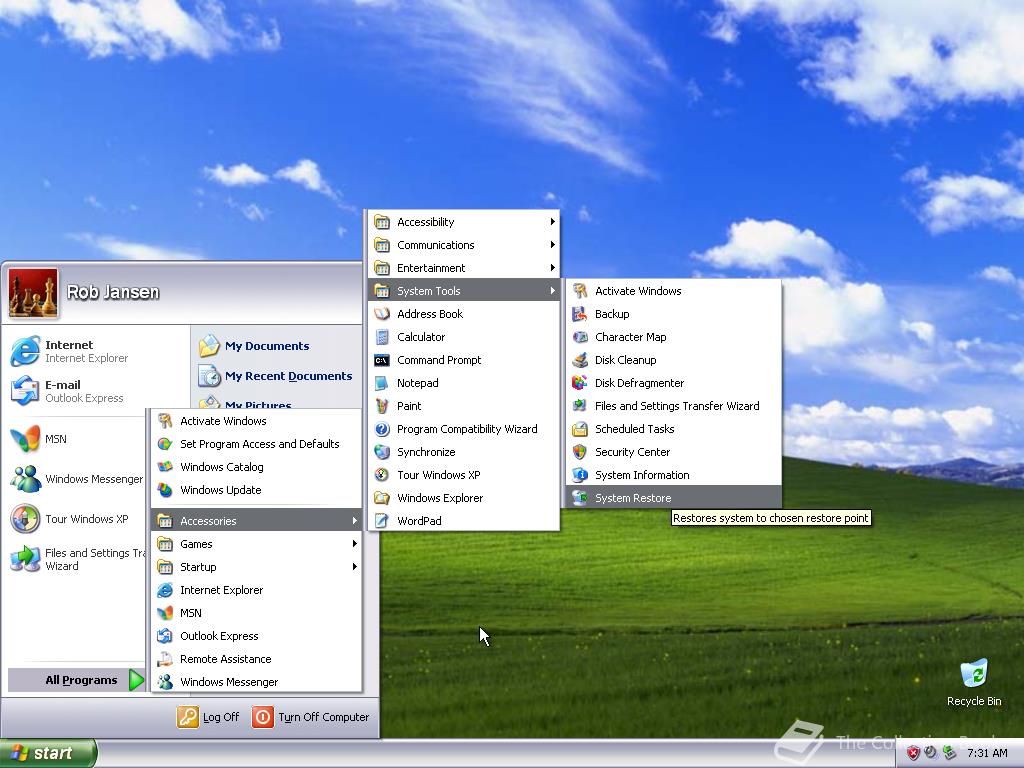Open the Recycle Bin desktop icon
The height and width of the screenshot is (768, 1024).
[974, 683]
